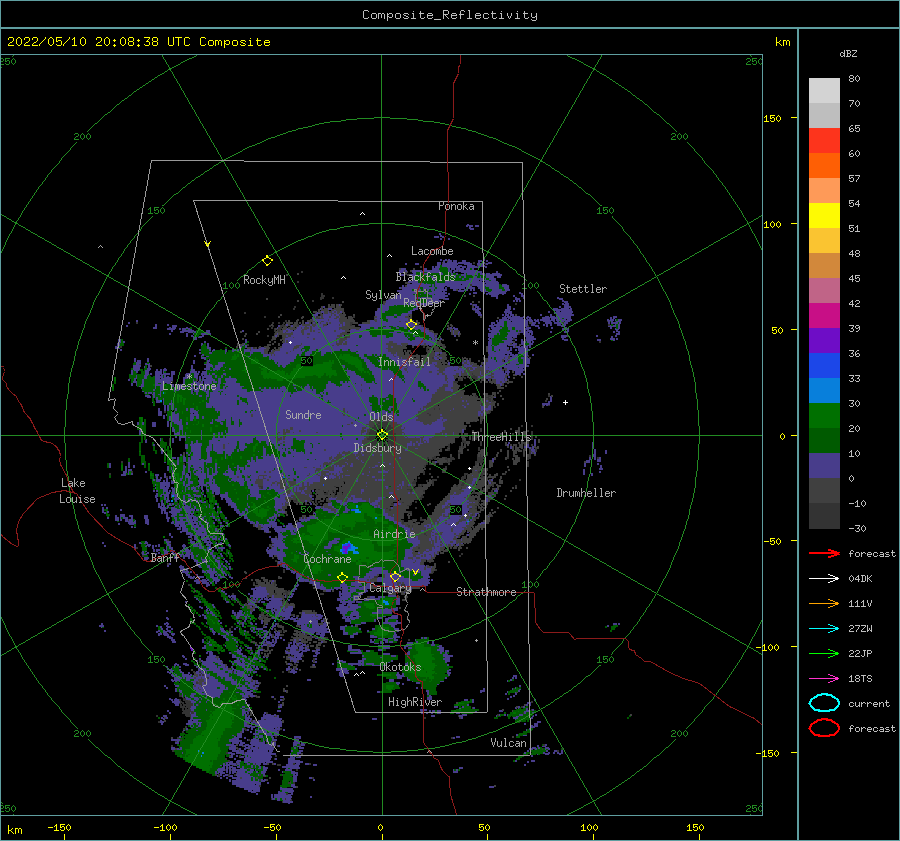Click the 150 tick label on right axis

click(x=773, y=118)
